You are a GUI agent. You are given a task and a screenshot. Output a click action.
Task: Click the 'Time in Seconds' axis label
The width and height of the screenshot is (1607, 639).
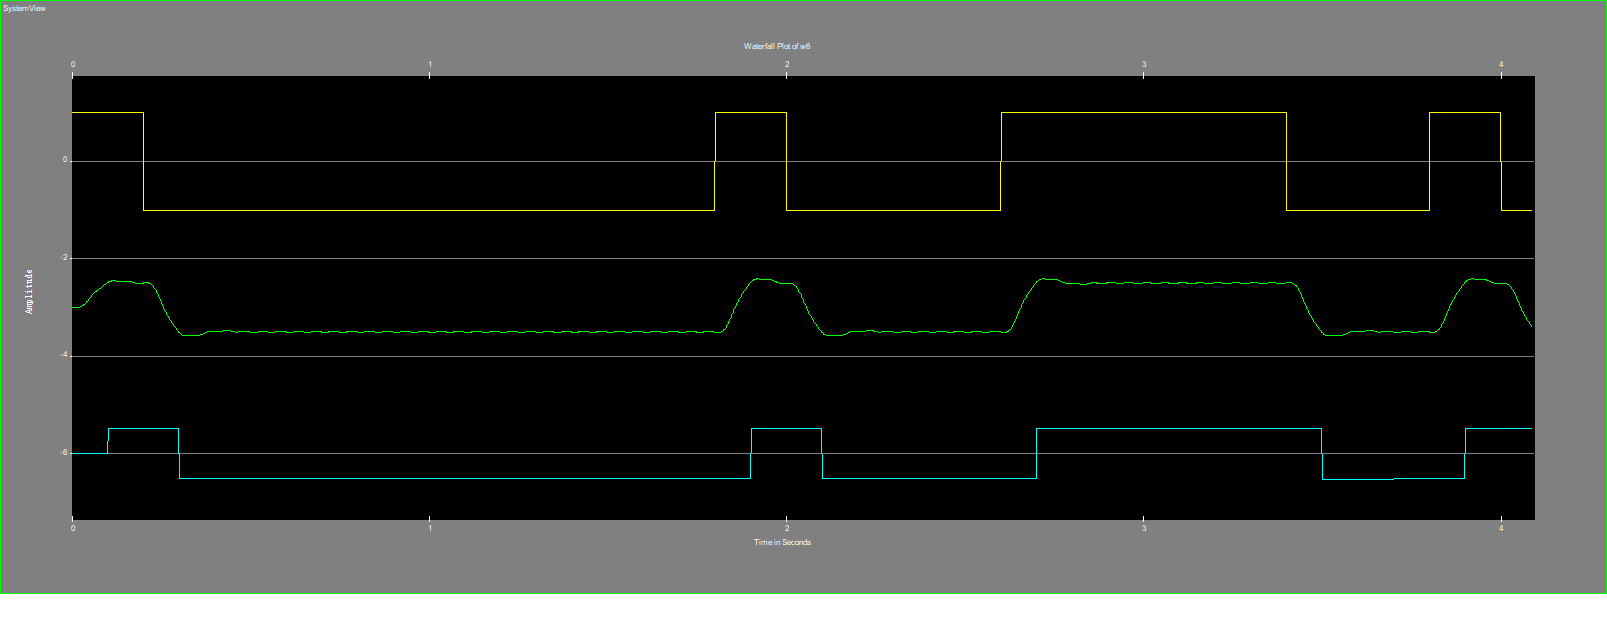(782, 542)
